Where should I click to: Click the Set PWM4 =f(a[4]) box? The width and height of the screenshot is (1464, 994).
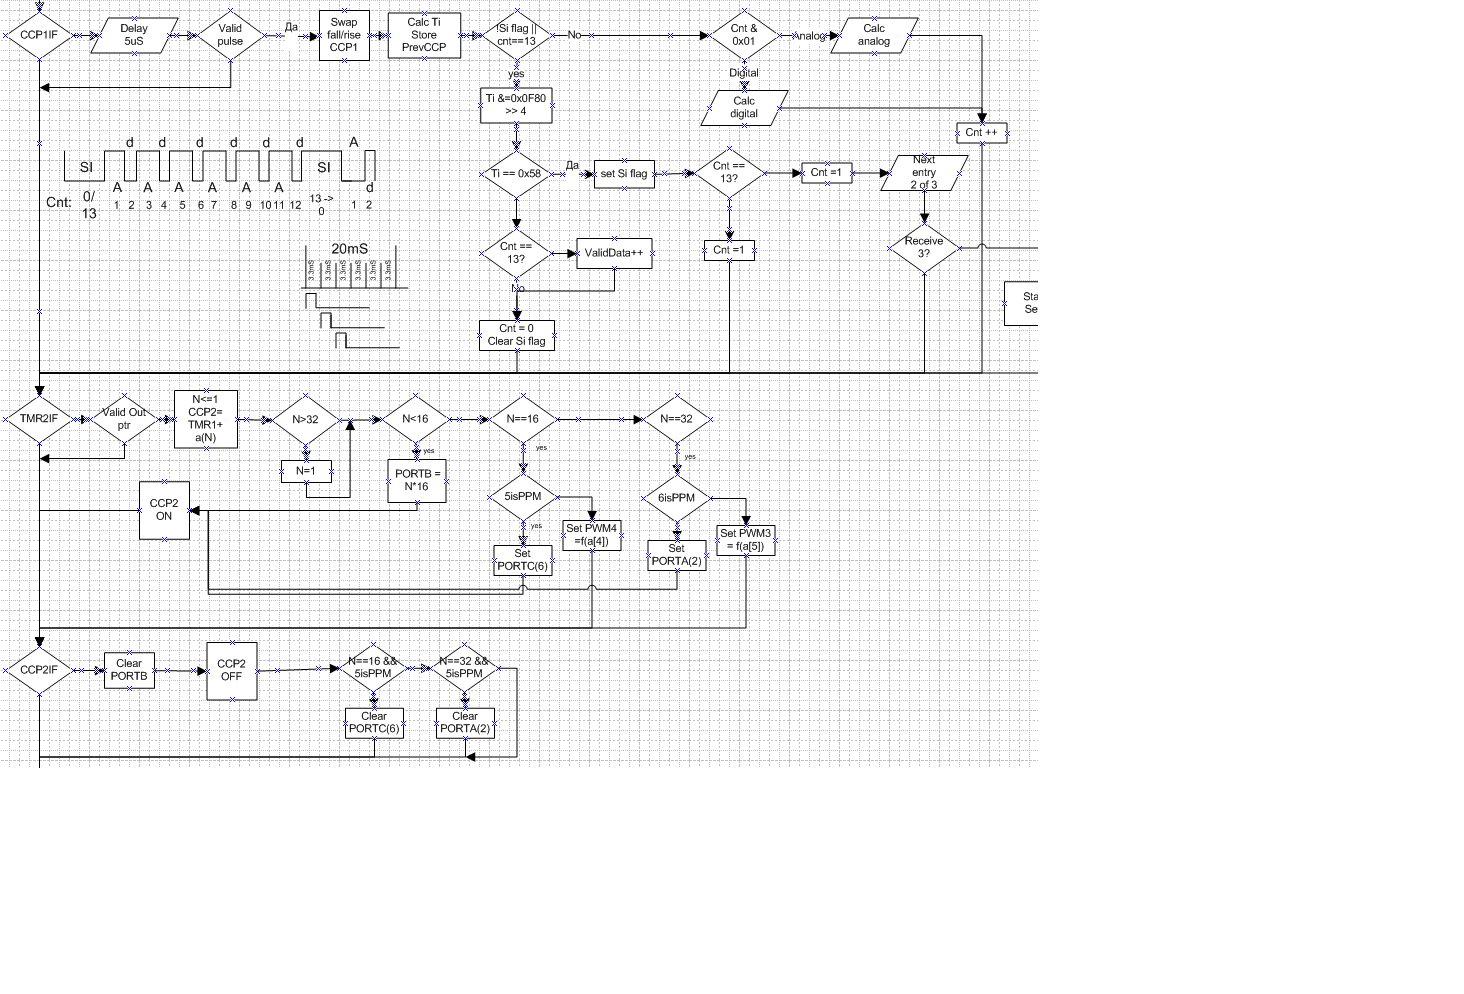coord(592,535)
